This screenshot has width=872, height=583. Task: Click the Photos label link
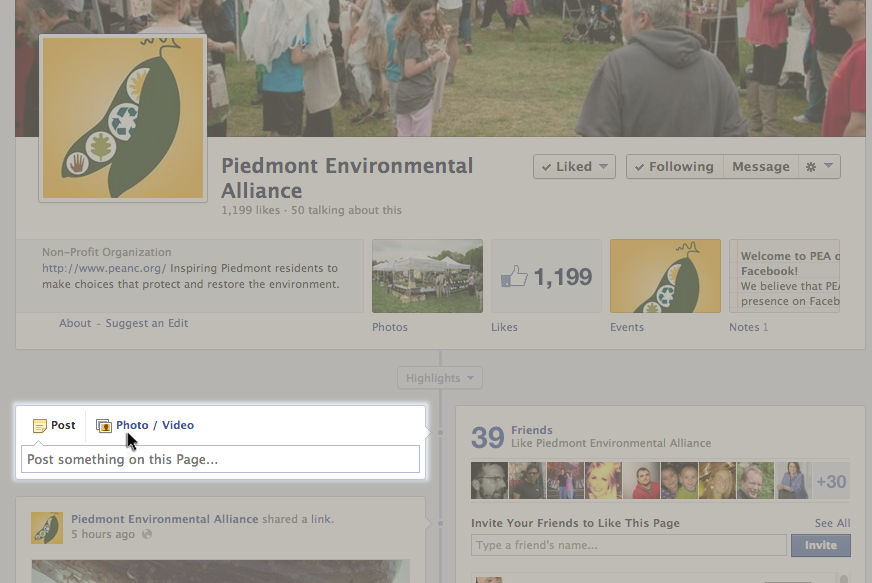tap(390, 327)
